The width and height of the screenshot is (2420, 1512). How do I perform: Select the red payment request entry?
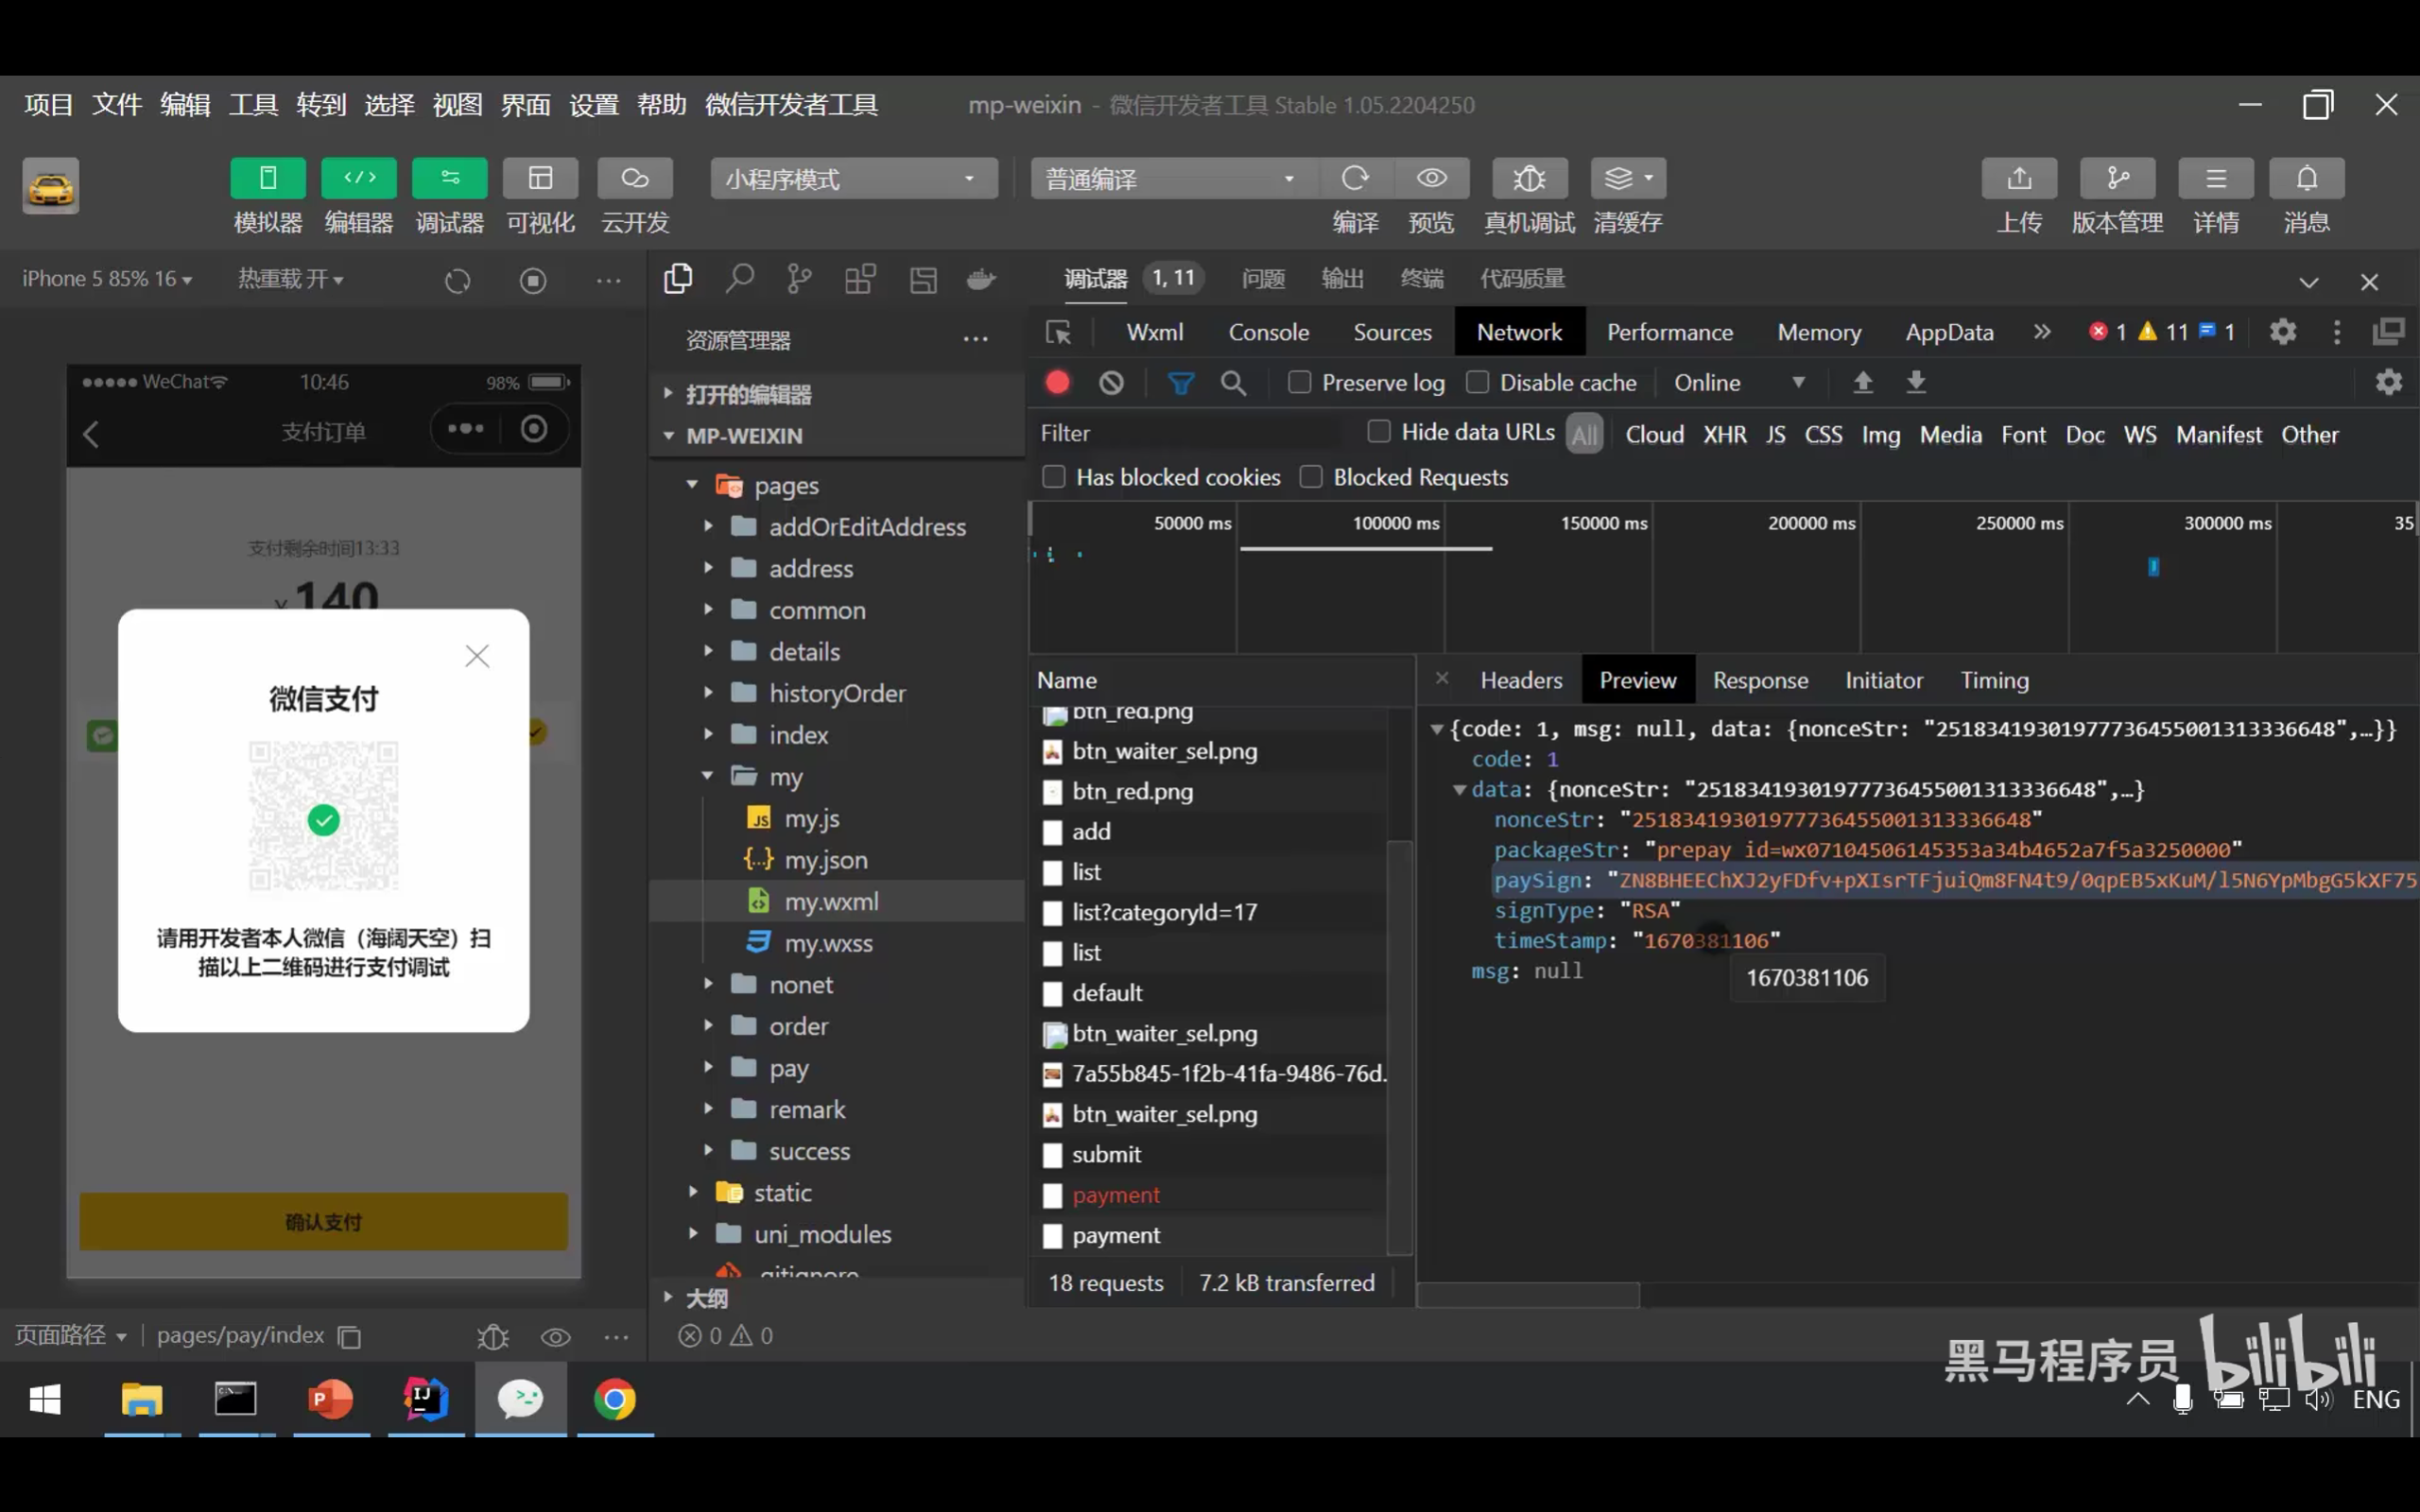1116,1195
